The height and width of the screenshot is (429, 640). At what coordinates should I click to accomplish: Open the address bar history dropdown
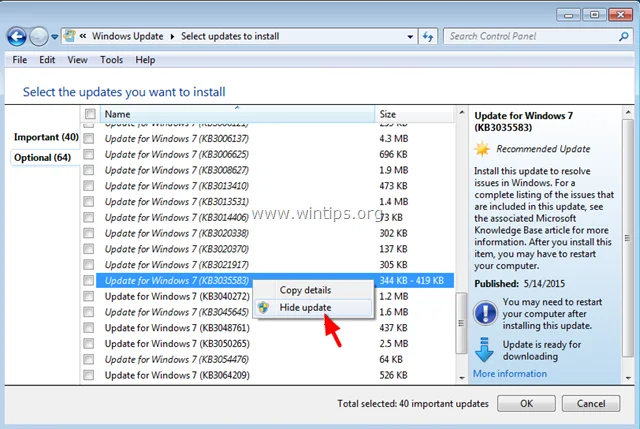(411, 37)
